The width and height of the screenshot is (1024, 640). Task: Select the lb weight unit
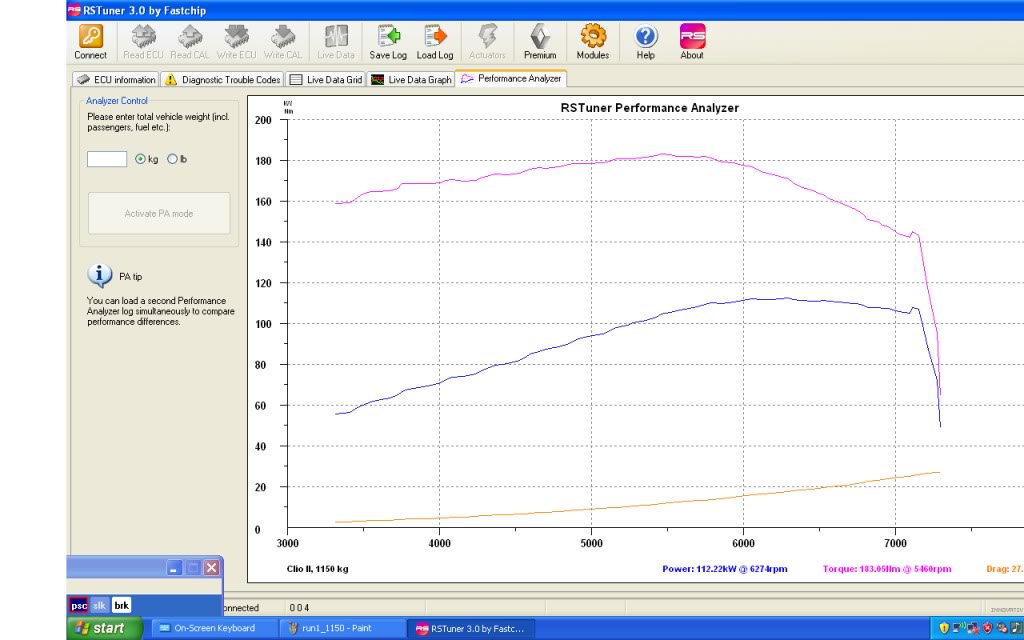172,159
